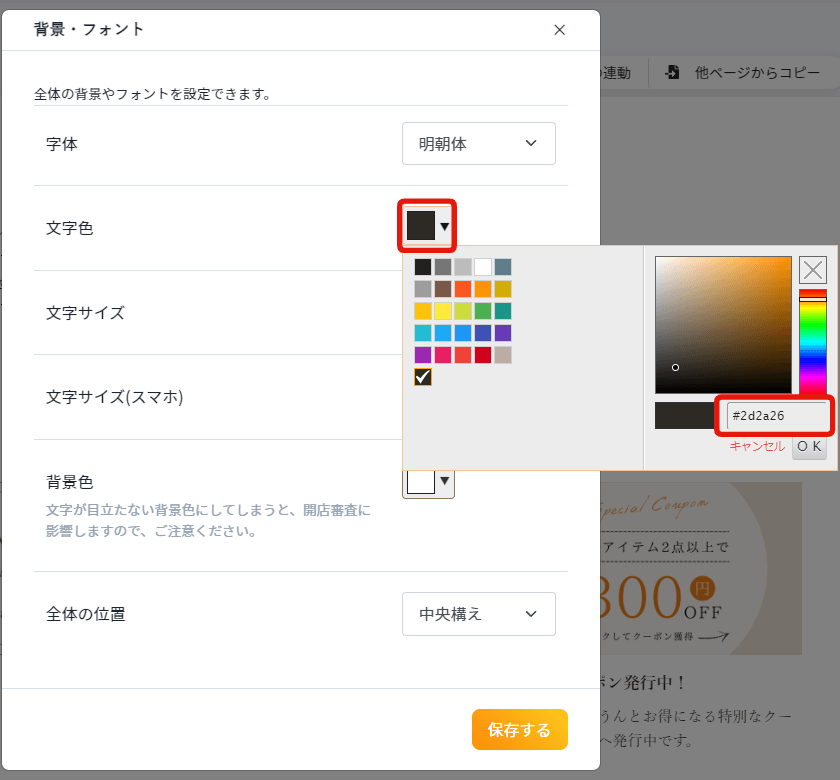Select the orange palette swatch
Viewport: 840px width, 780px height.
click(483, 289)
